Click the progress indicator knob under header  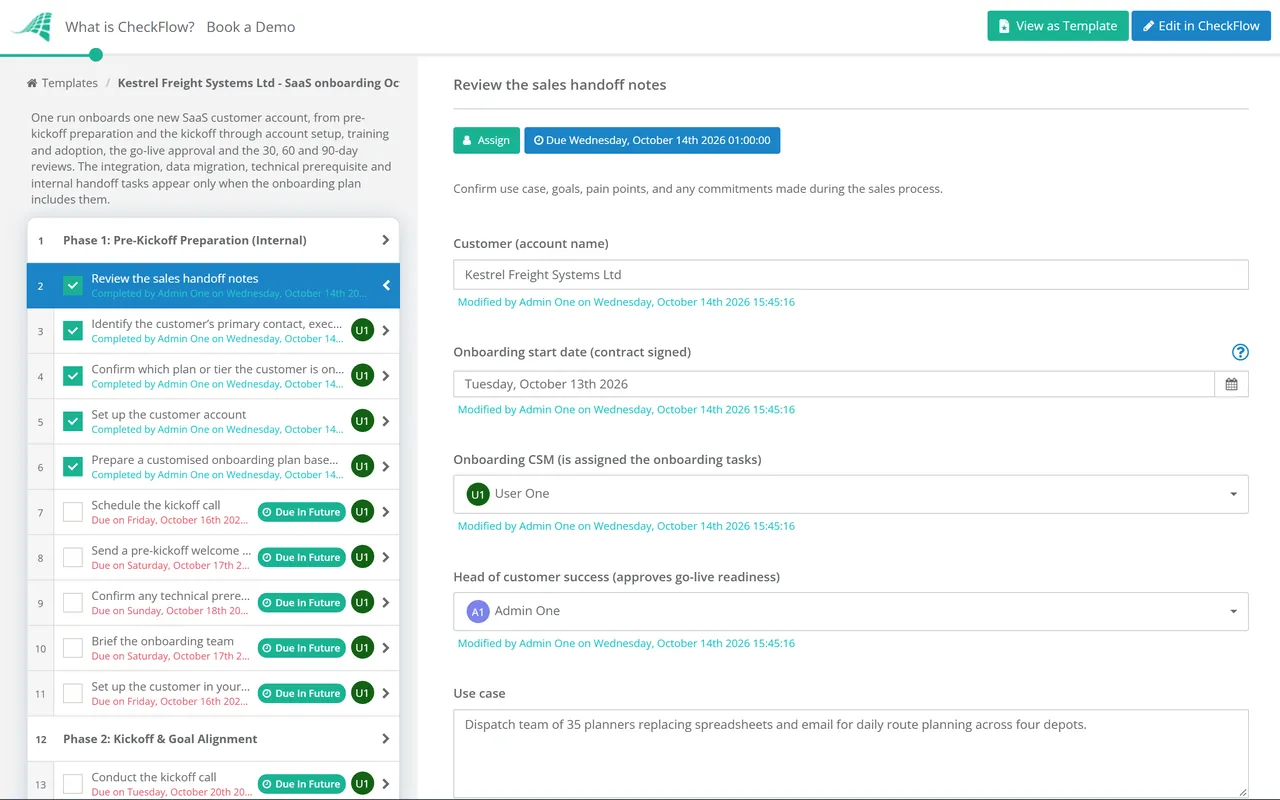pos(96,55)
